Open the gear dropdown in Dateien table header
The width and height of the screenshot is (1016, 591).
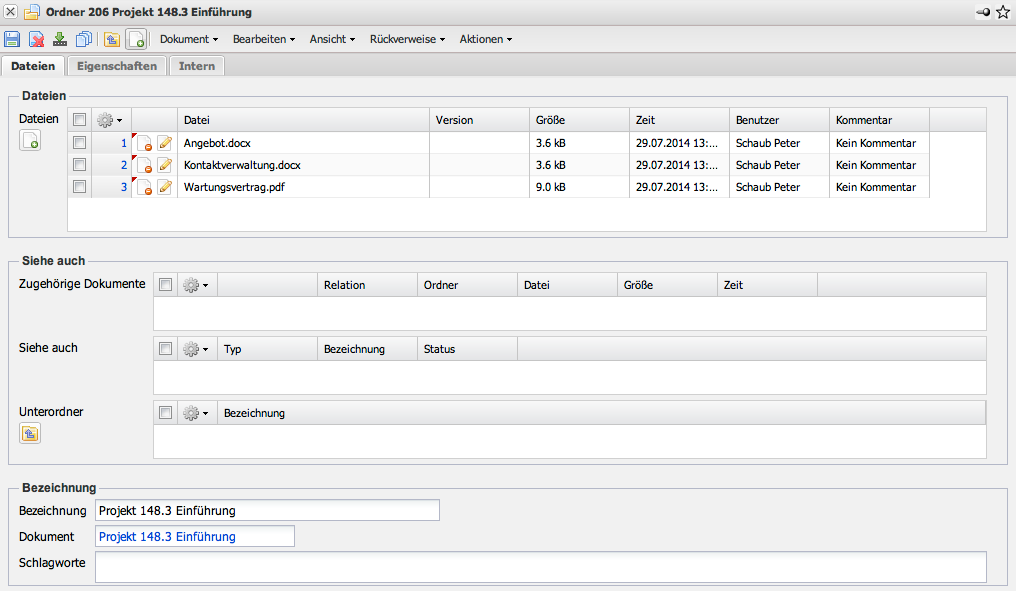[110, 120]
